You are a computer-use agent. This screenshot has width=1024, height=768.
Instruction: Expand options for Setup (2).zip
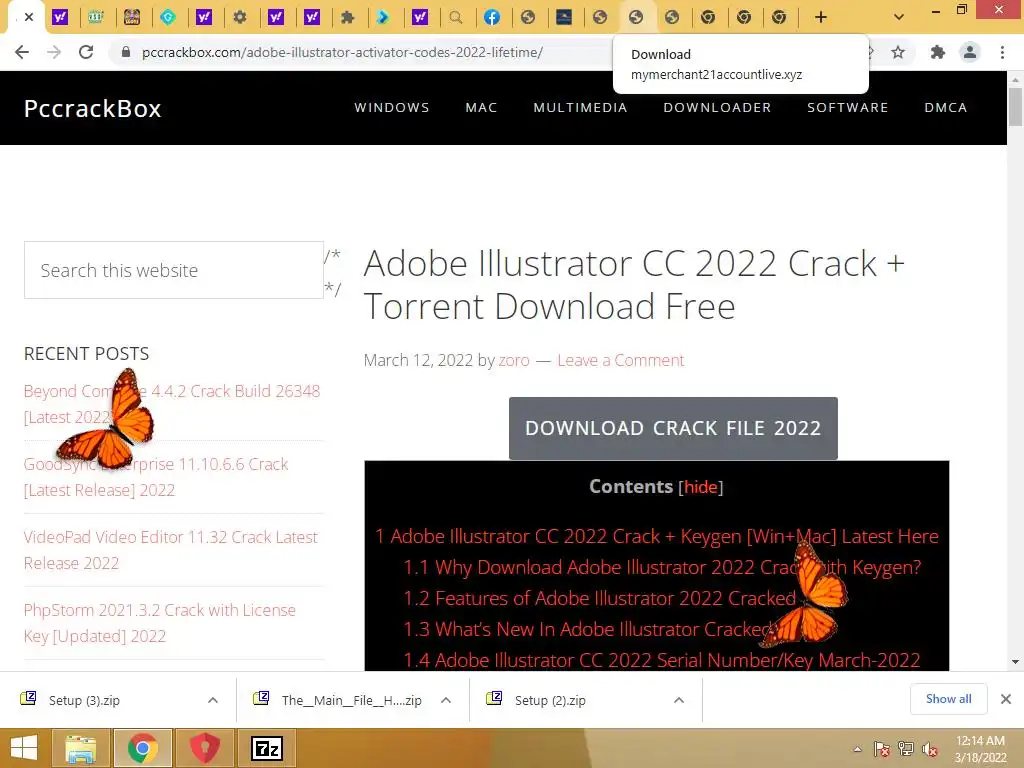[679, 700]
